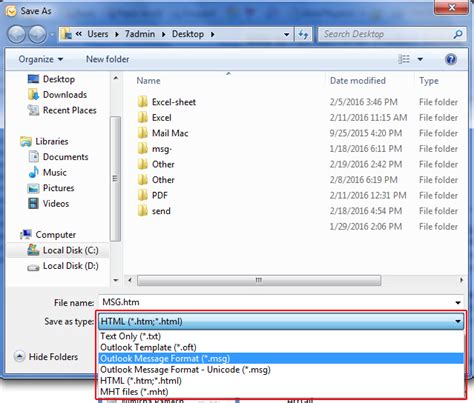Sort by Date modified column header
The image size is (474, 403).
point(358,81)
